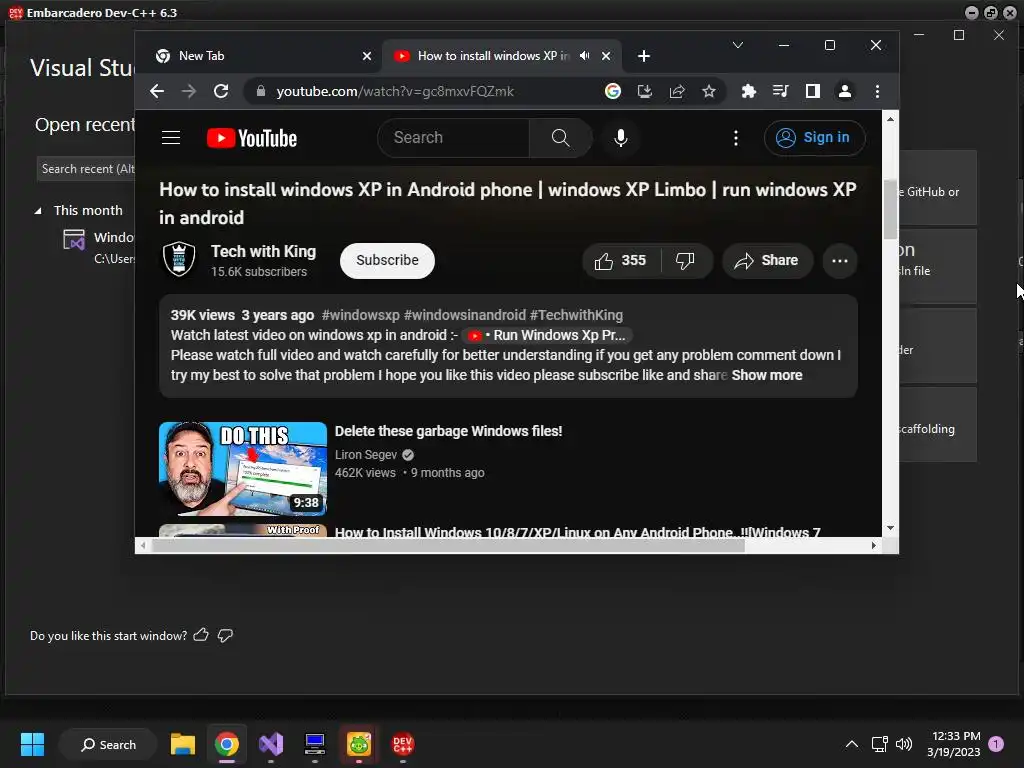Viewport: 1024px width, 768px height.
Task: Thumbs up the Visual Studio start window
Action: pos(201,635)
